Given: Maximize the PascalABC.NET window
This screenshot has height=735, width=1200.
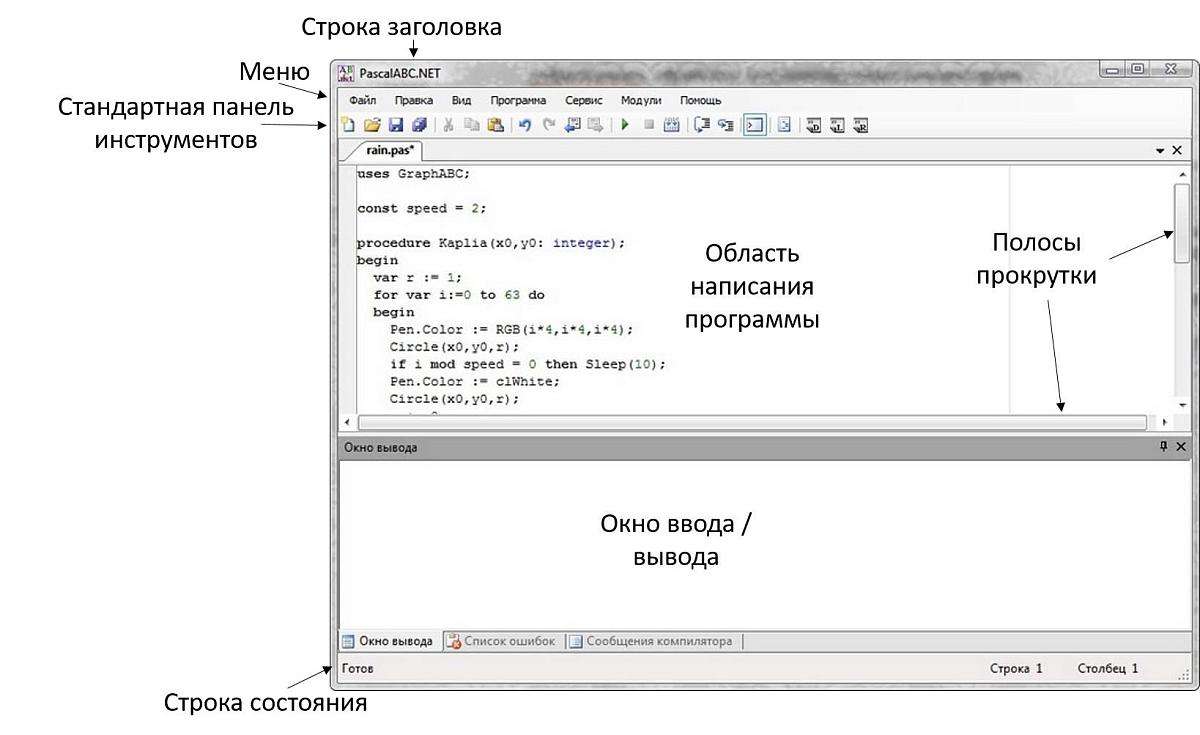Looking at the screenshot, I should click(1139, 69).
